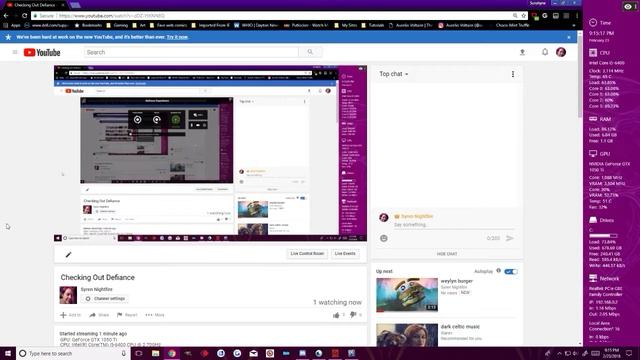This screenshot has height=360, width=640.
Task: Click the taskbar microphone Cortana icon
Action: (x=124, y=353)
